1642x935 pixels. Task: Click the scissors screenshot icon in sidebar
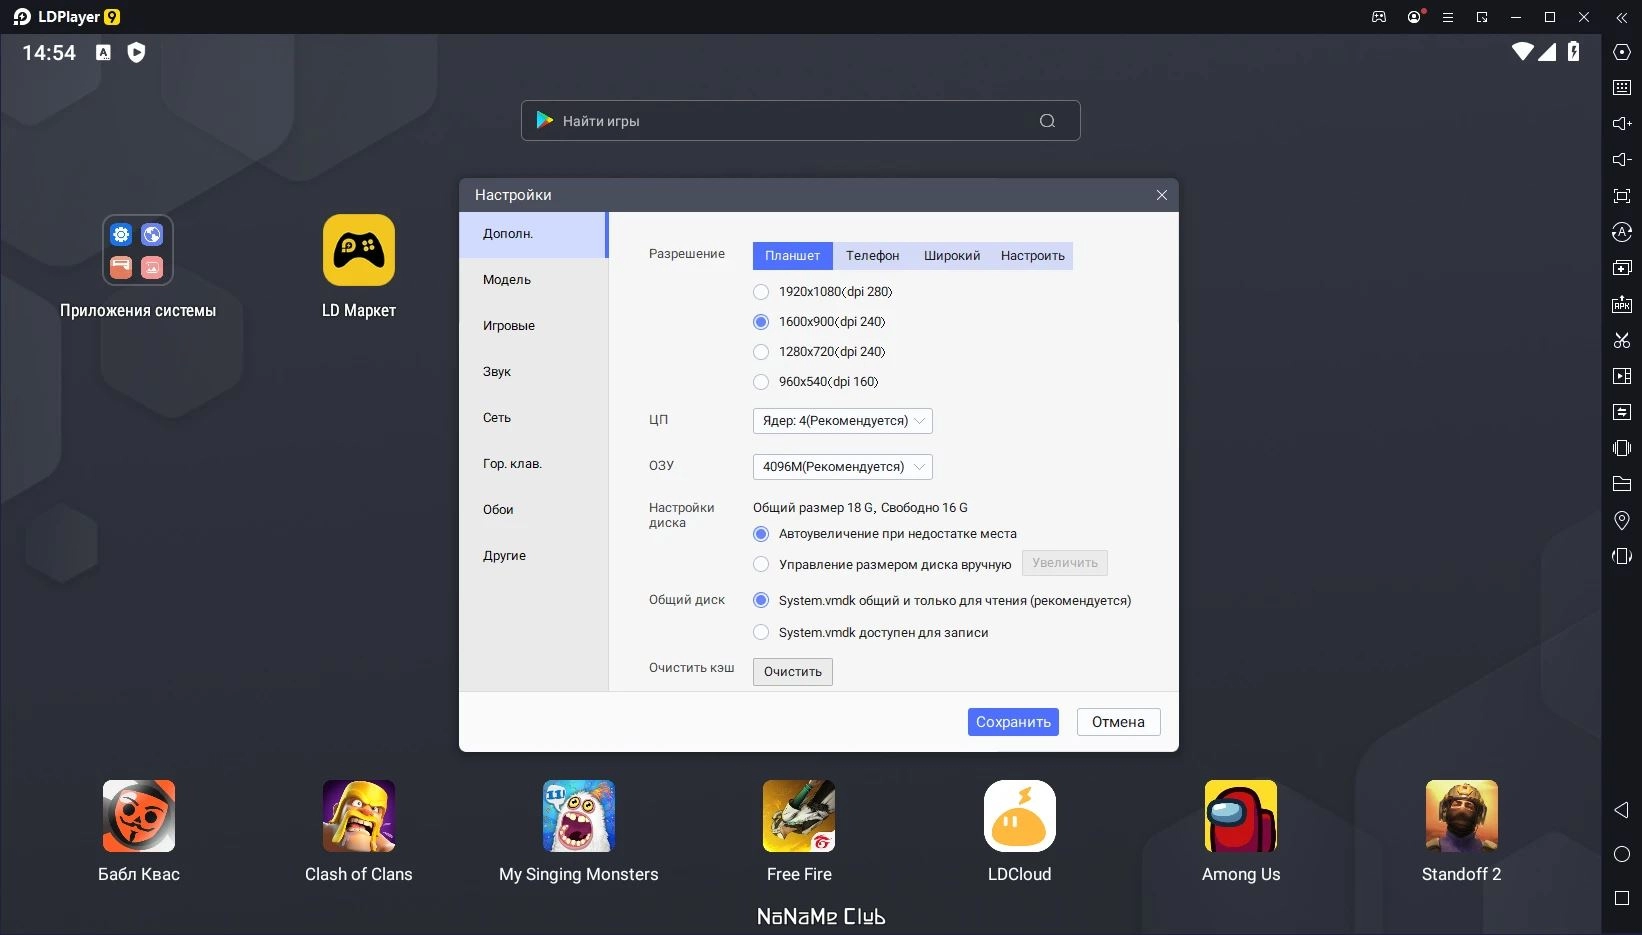tap(1622, 341)
